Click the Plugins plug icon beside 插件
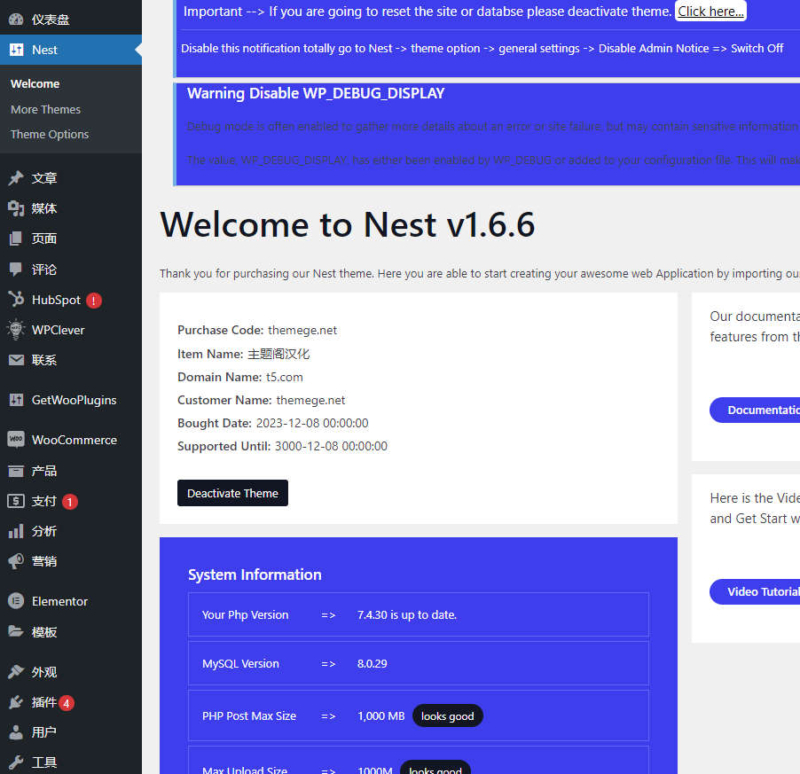The width and height of the screenshot is (800, 774). (16, 702)
